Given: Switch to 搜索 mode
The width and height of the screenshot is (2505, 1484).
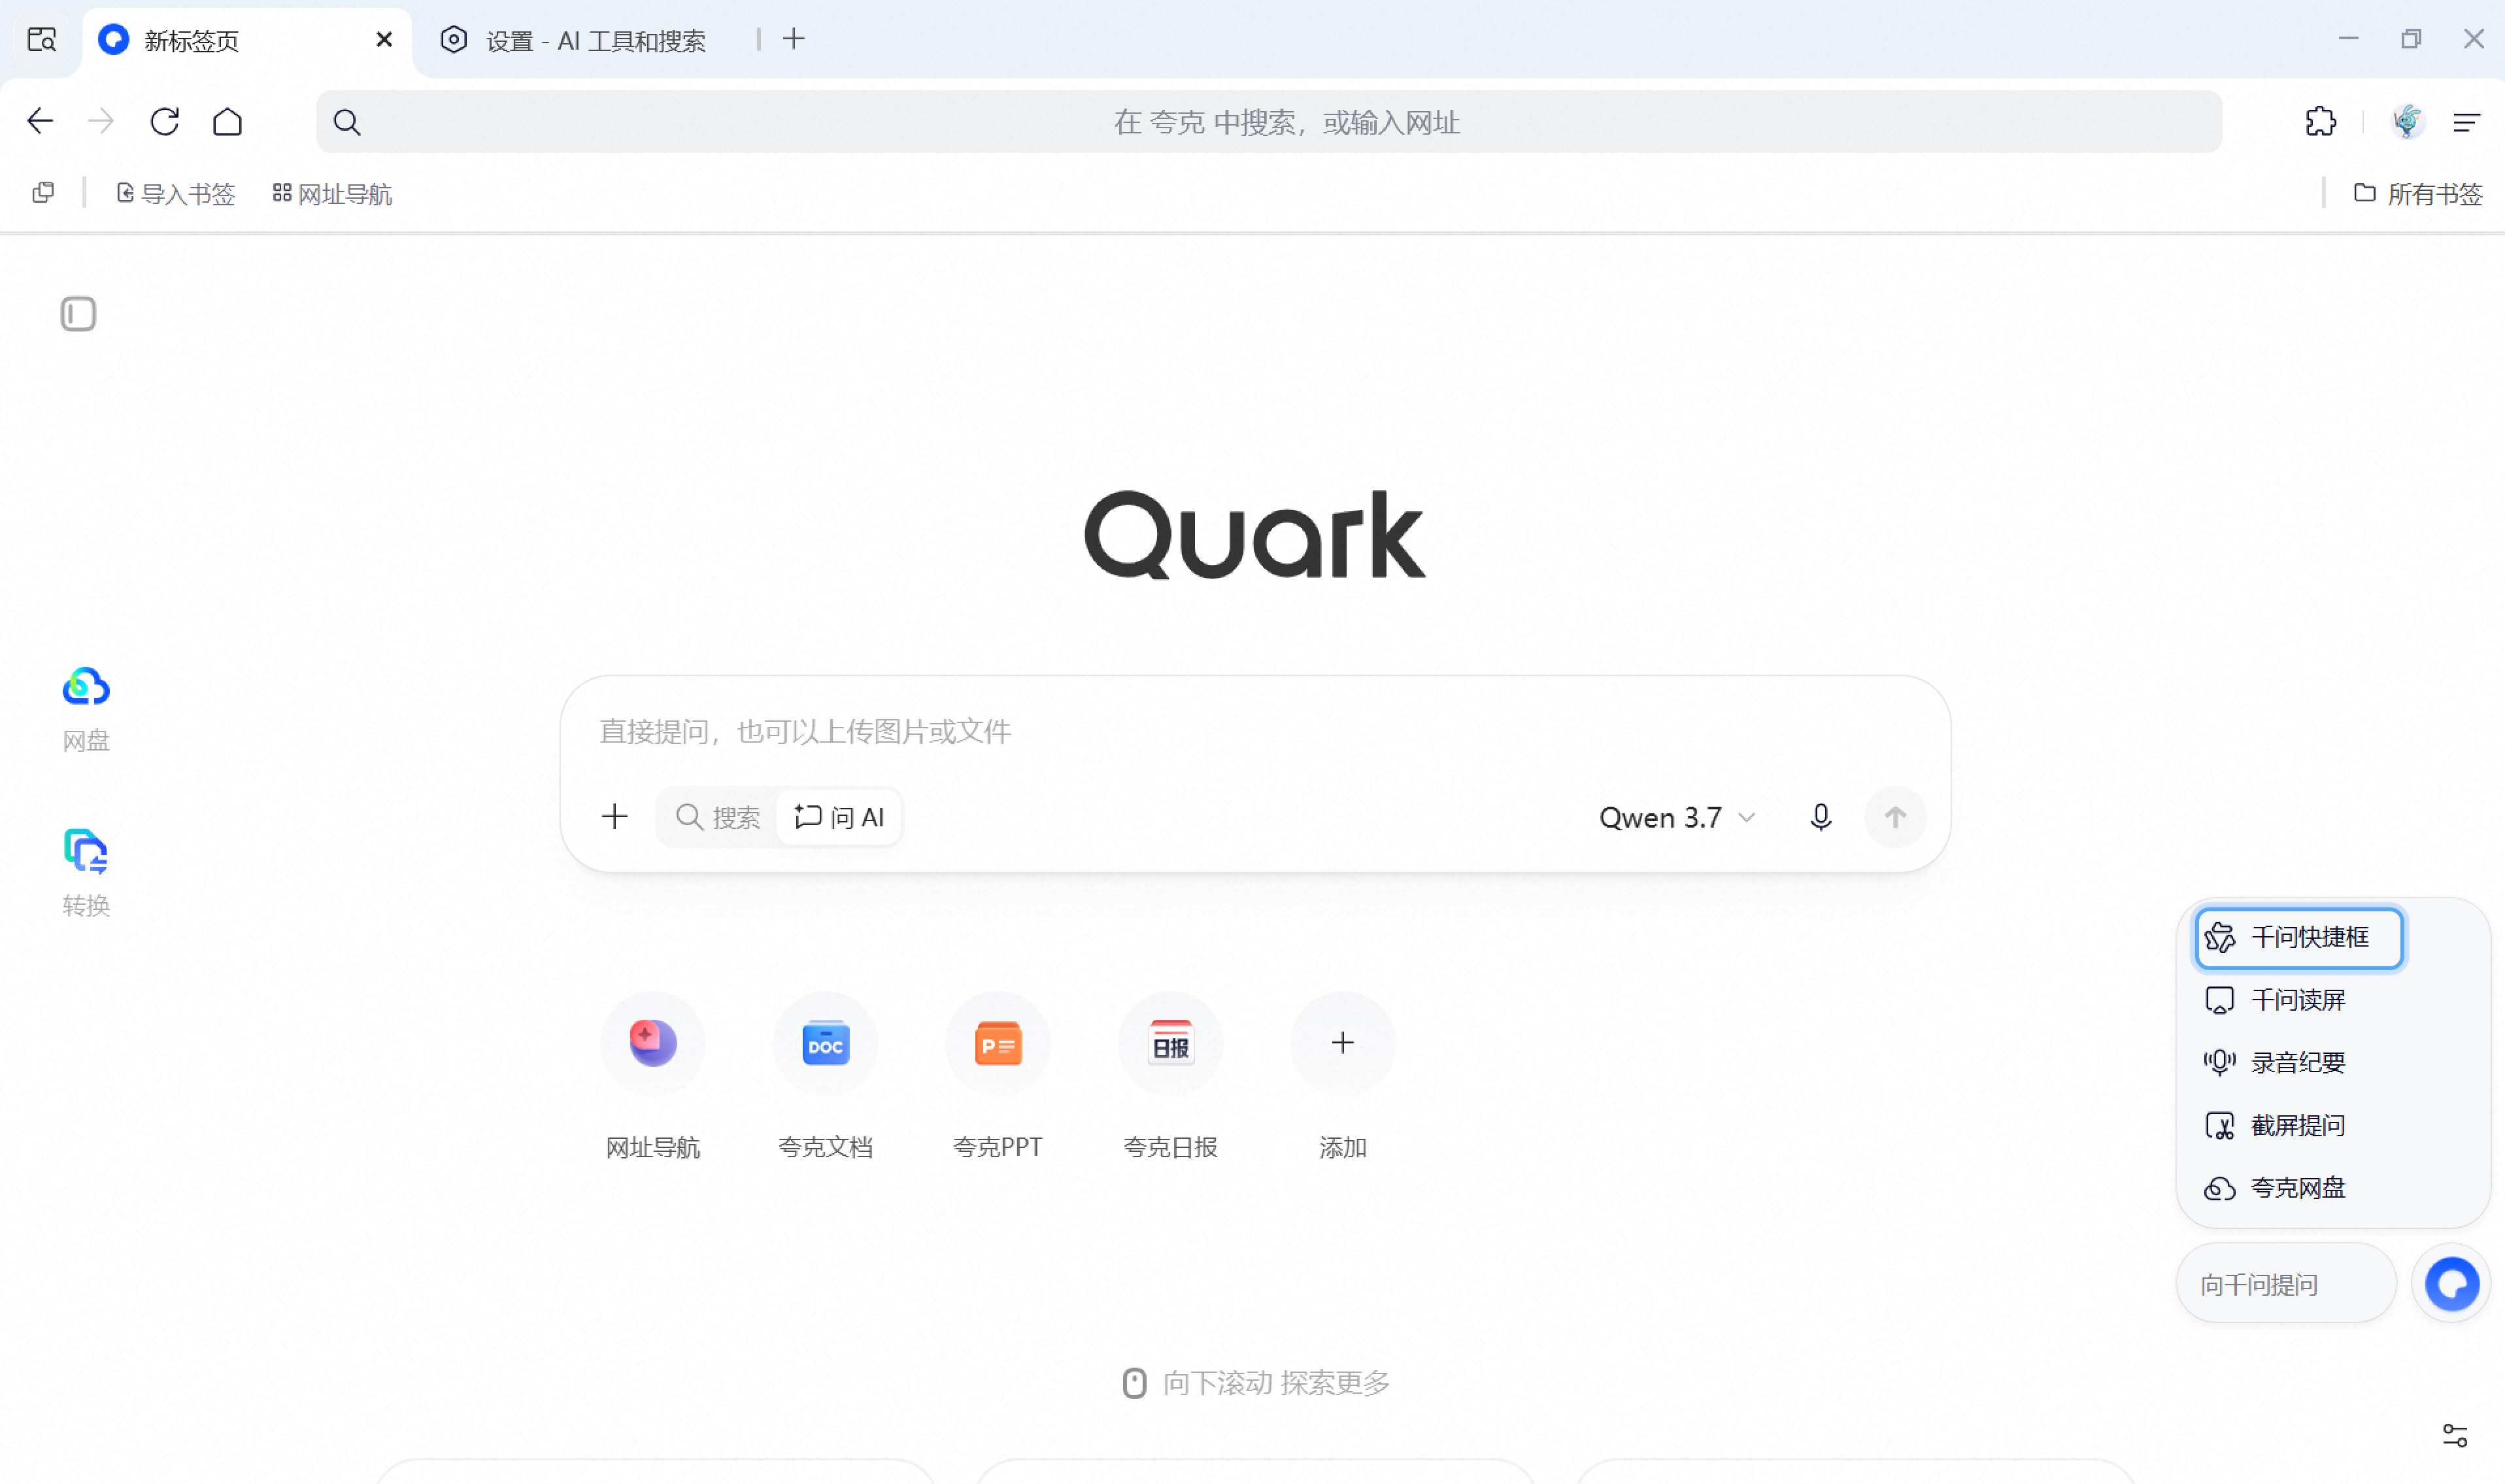Looking at the screenshot, I should pyautogui.click(x=718, y=818).
